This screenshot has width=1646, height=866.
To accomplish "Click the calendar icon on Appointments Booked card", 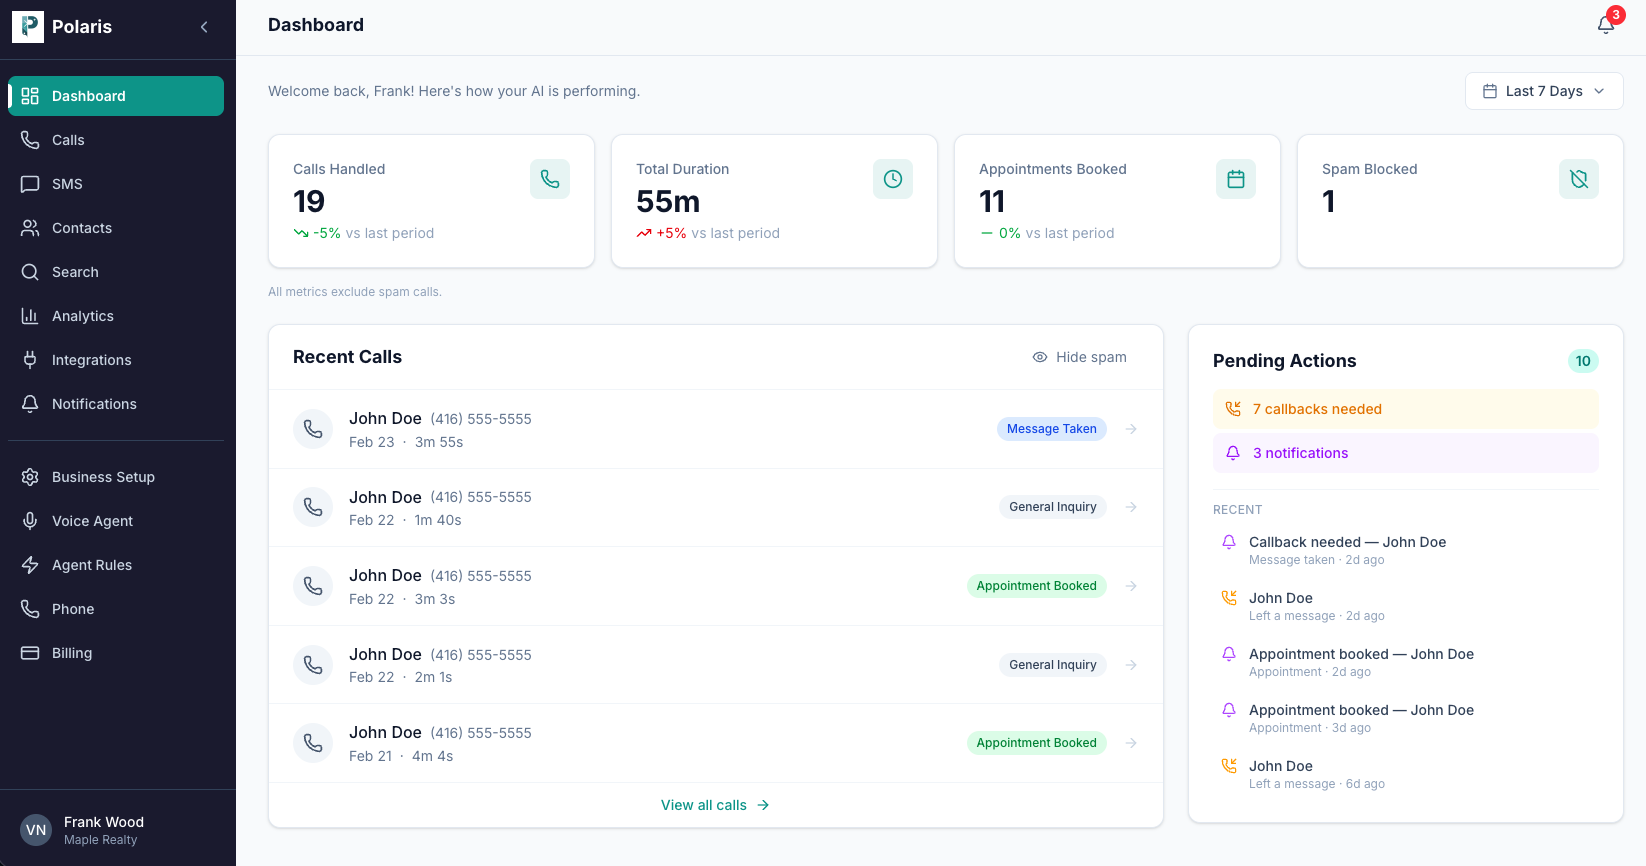I will pos(1236,179).
